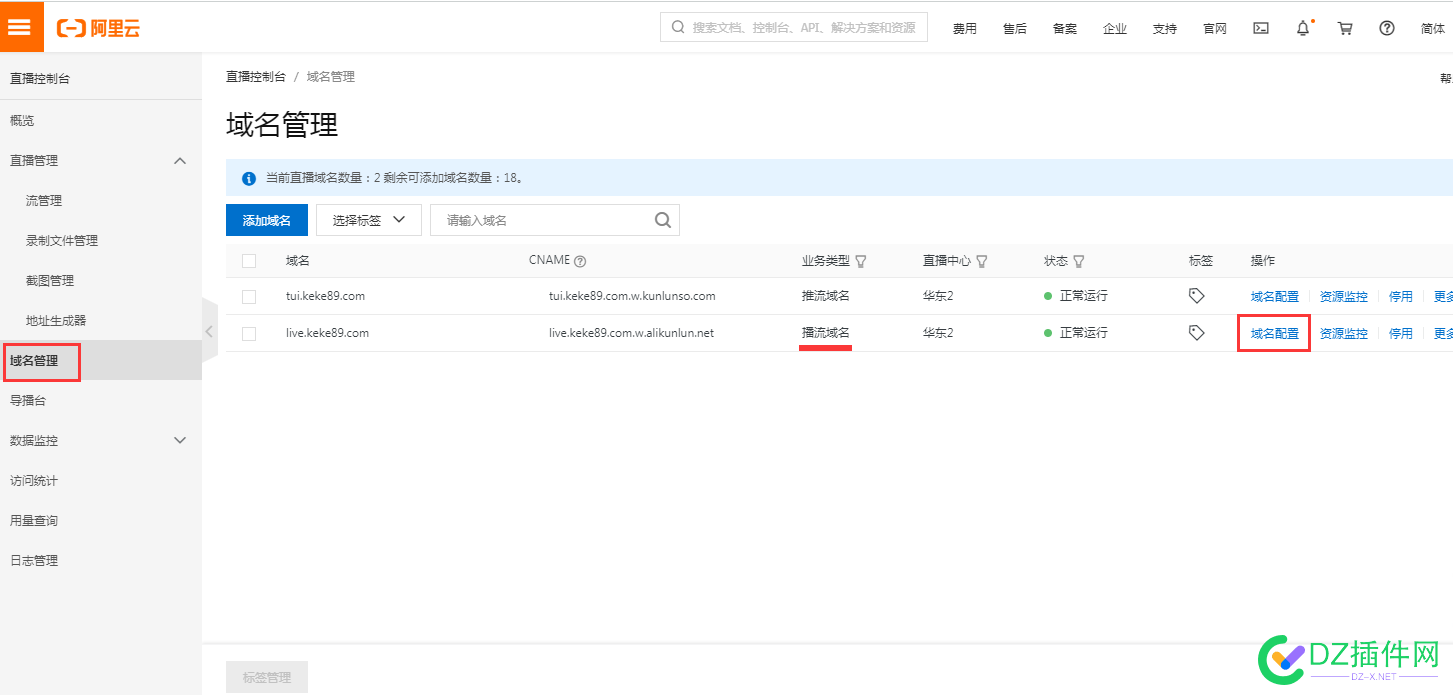This screenshot has height=695, width=1453.
Task: Click the 推流域名 business type cell
Action: coord(826,296)
